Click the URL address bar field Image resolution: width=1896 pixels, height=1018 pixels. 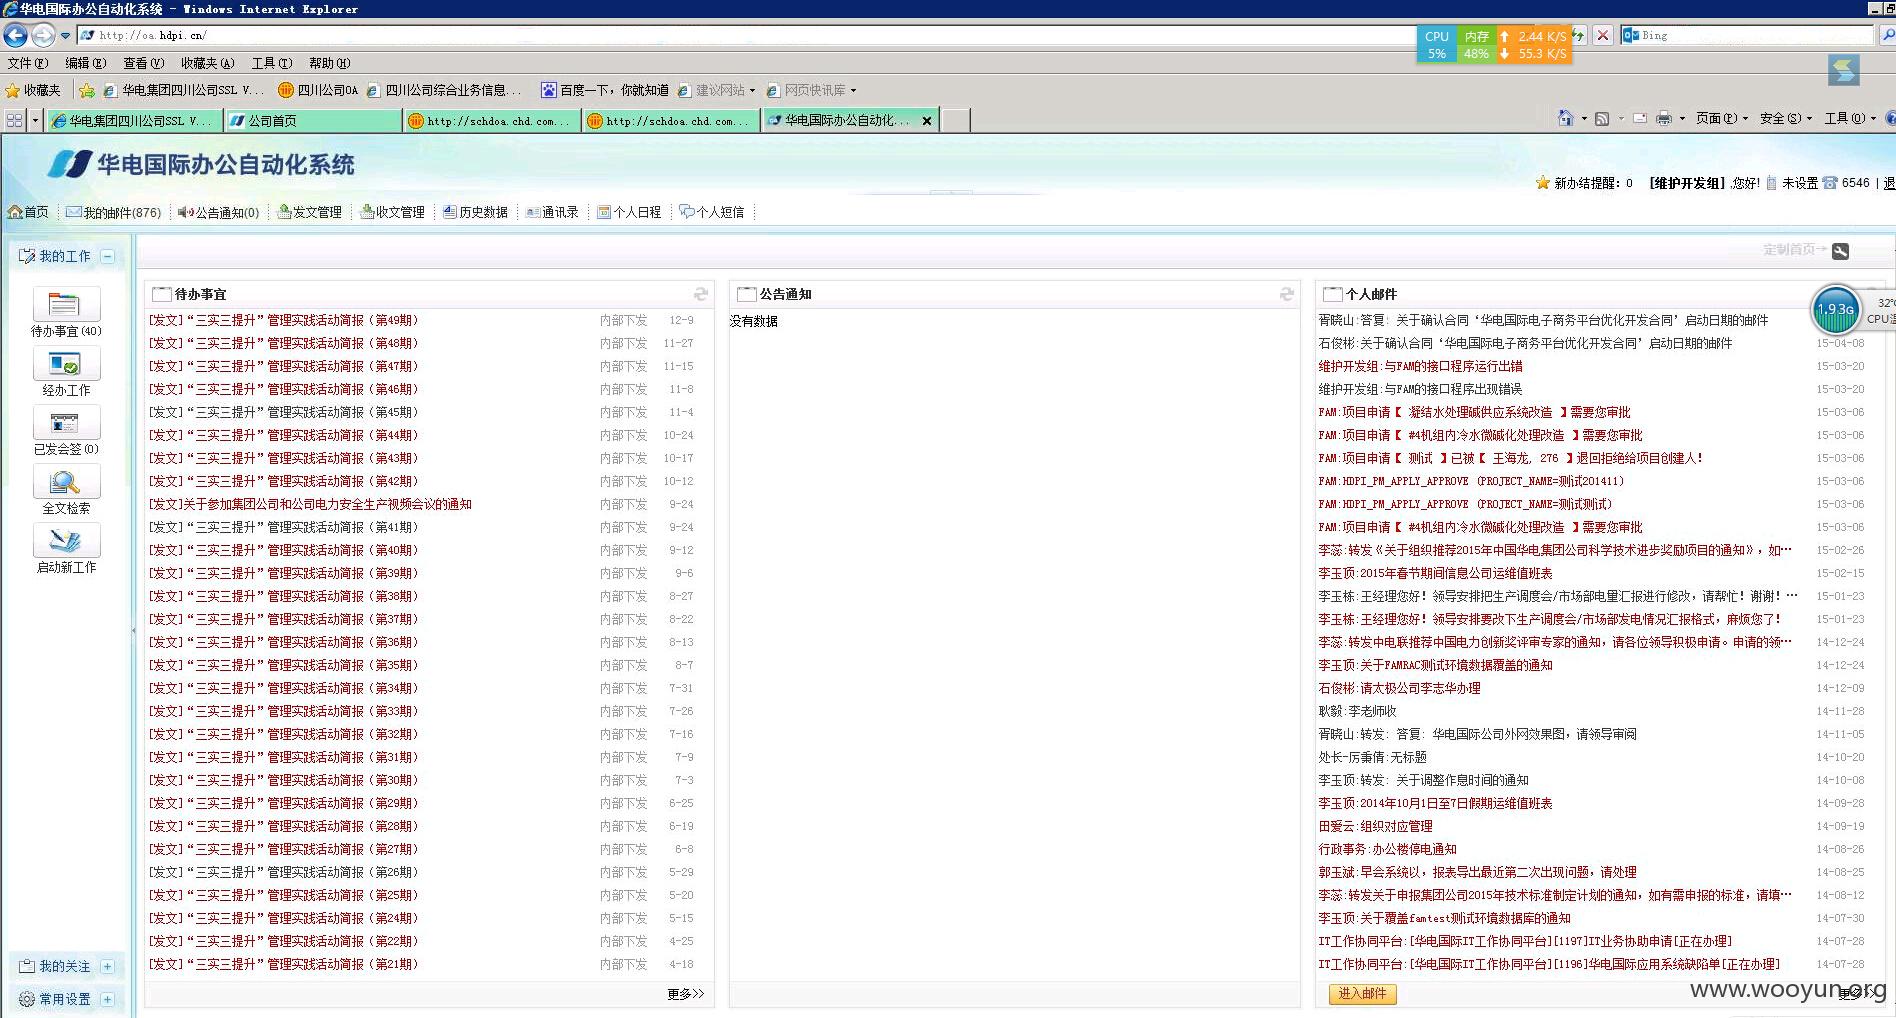pos(750,35)
